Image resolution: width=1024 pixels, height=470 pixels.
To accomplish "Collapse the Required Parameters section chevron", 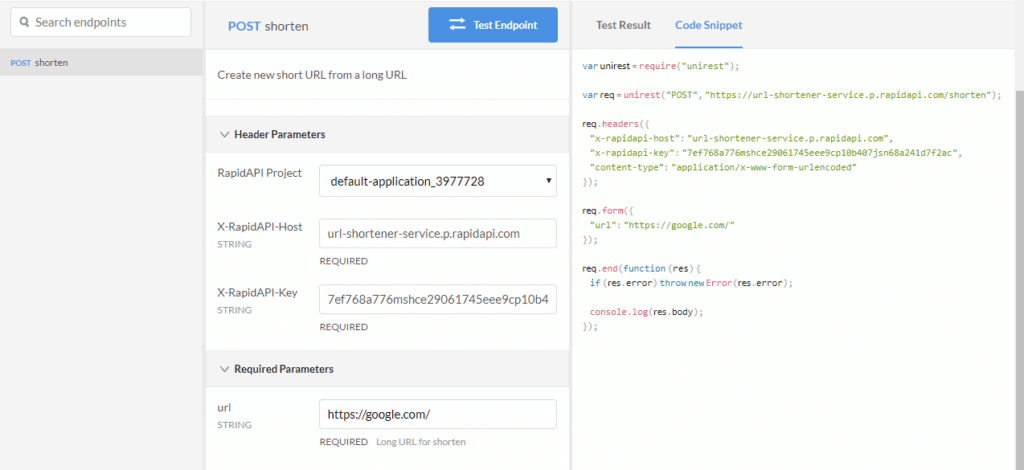I will pyautogui.click(x=223, y=369).
